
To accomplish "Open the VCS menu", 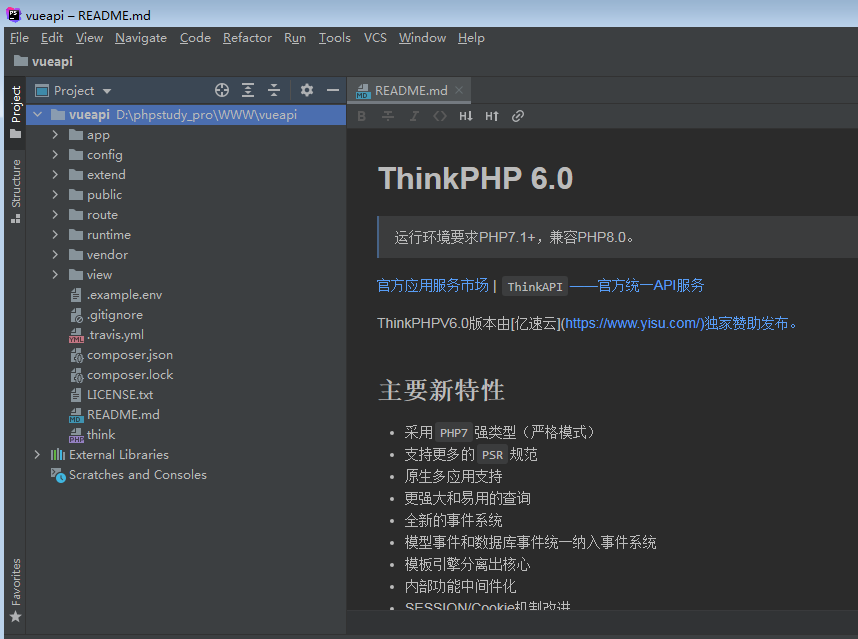I will [375, 37].
